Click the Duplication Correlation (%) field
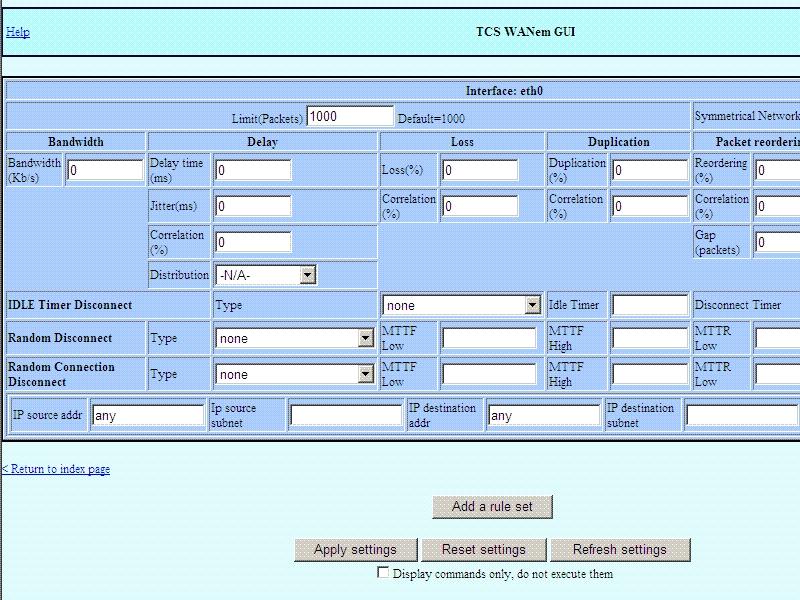This screenshot has height=600, width=800. pyautogui.click(x=650, y=206)
